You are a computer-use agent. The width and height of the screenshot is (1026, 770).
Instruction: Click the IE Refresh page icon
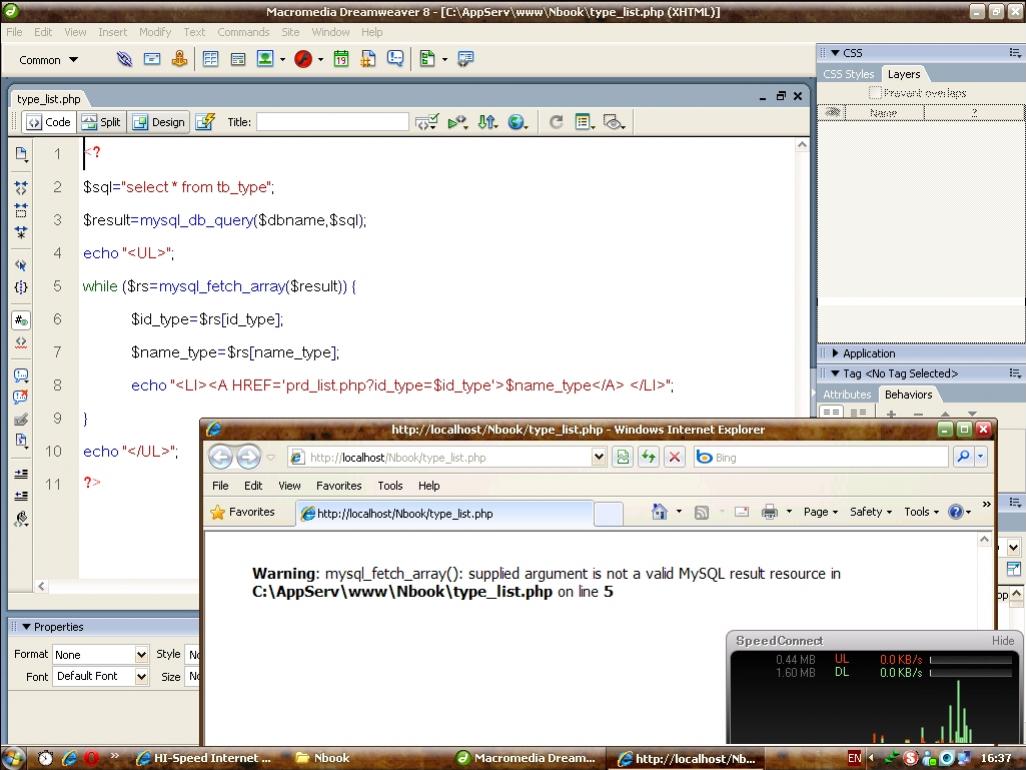[649, 457]
